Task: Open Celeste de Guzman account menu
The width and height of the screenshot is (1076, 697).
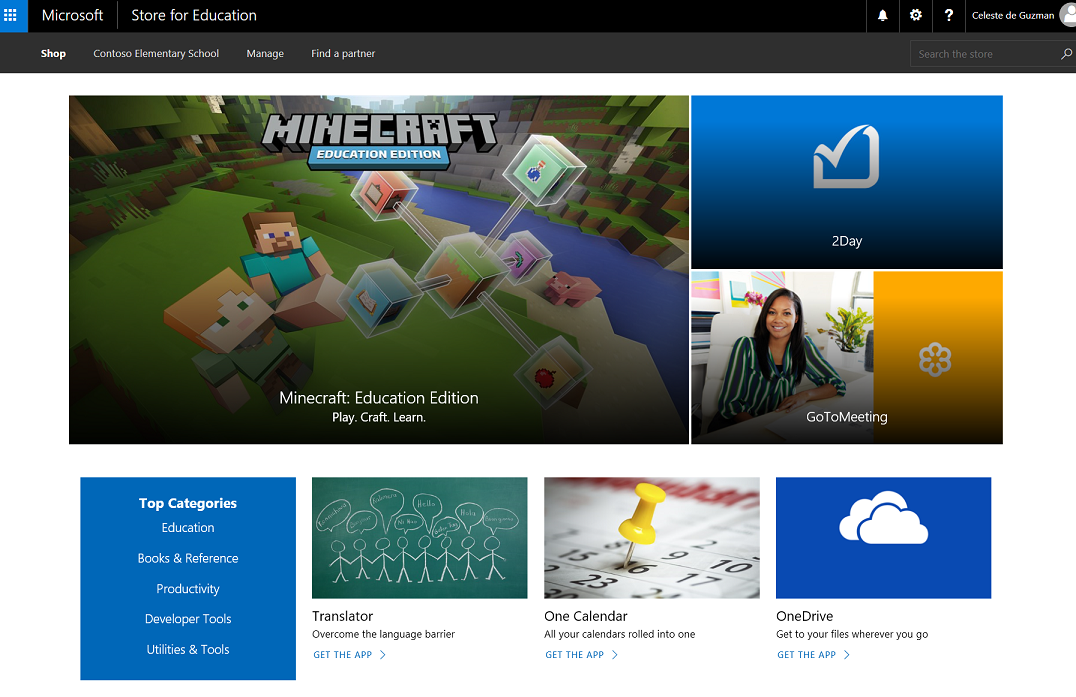Action: [1020, 15]
